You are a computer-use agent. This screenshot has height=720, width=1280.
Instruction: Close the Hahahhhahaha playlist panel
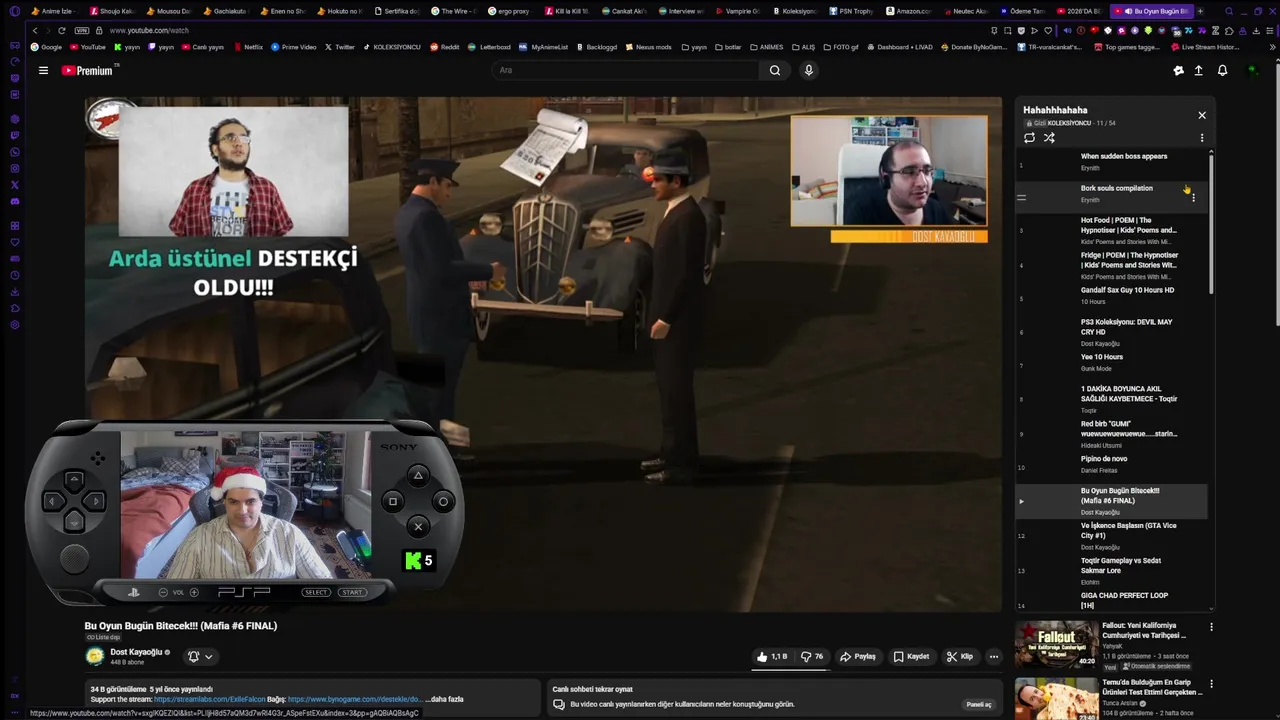coord(1202,115)
